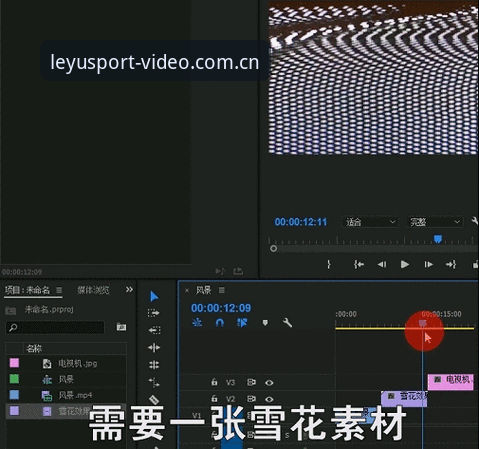Toggle timeline Snap magnet
The image size is (479, 449).
(x=220, y=323)
